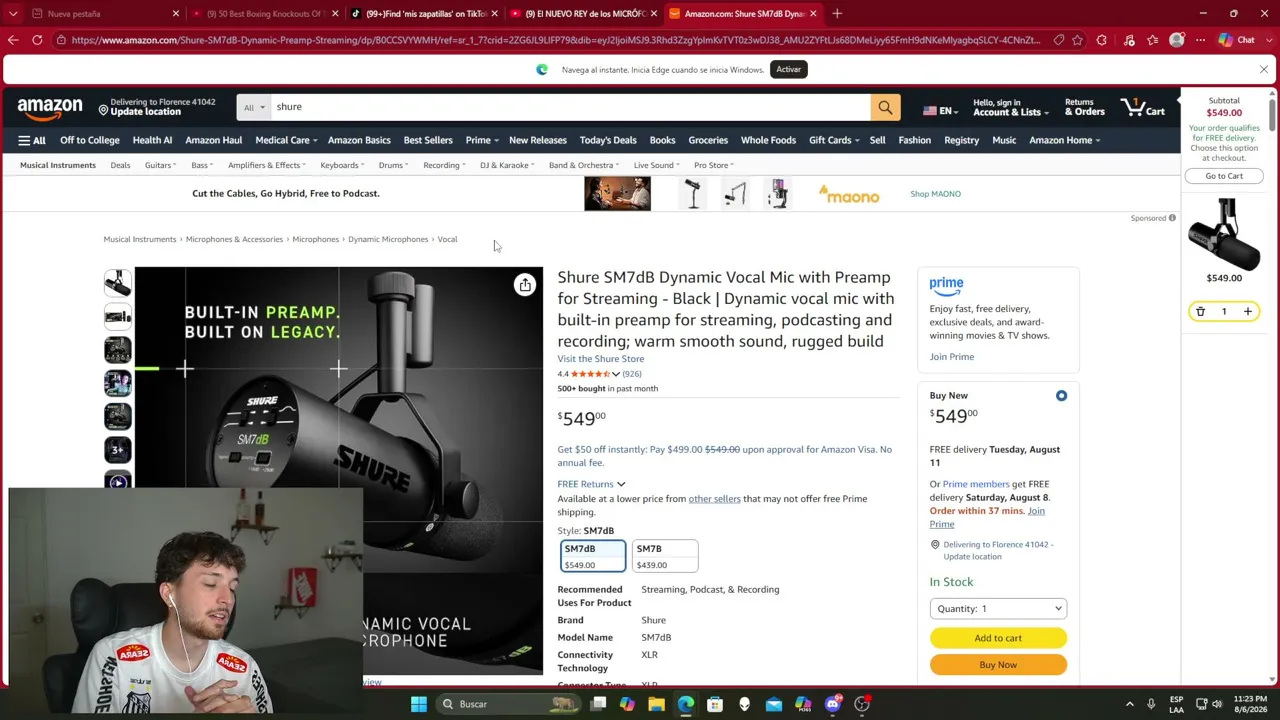Expand the Amazon Home dropdown
Image resolution: width=1280 pixels, height=720 pixels.
1064,140
